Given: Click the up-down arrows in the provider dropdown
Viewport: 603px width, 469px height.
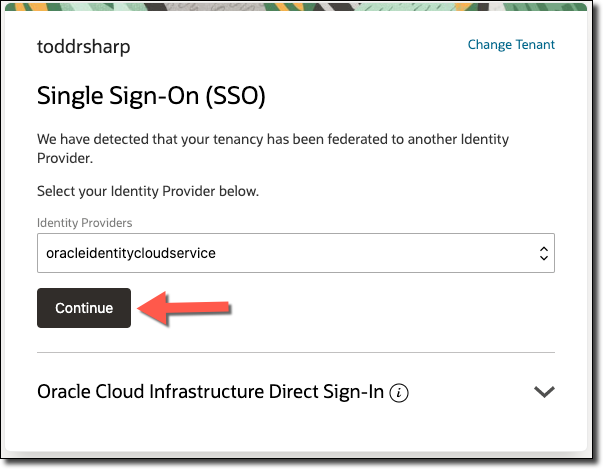Looking at the screenshot, I should [543, 254].
